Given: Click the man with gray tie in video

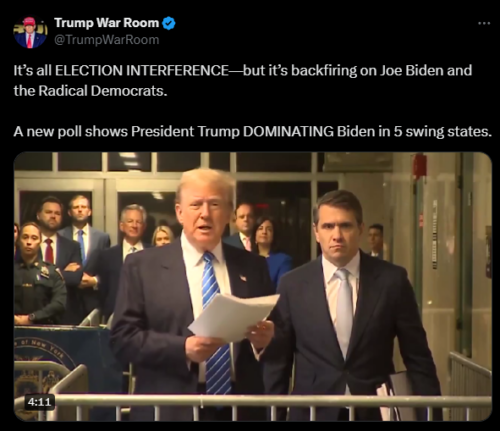Looking at the screenshot, I should coord(350,300).
